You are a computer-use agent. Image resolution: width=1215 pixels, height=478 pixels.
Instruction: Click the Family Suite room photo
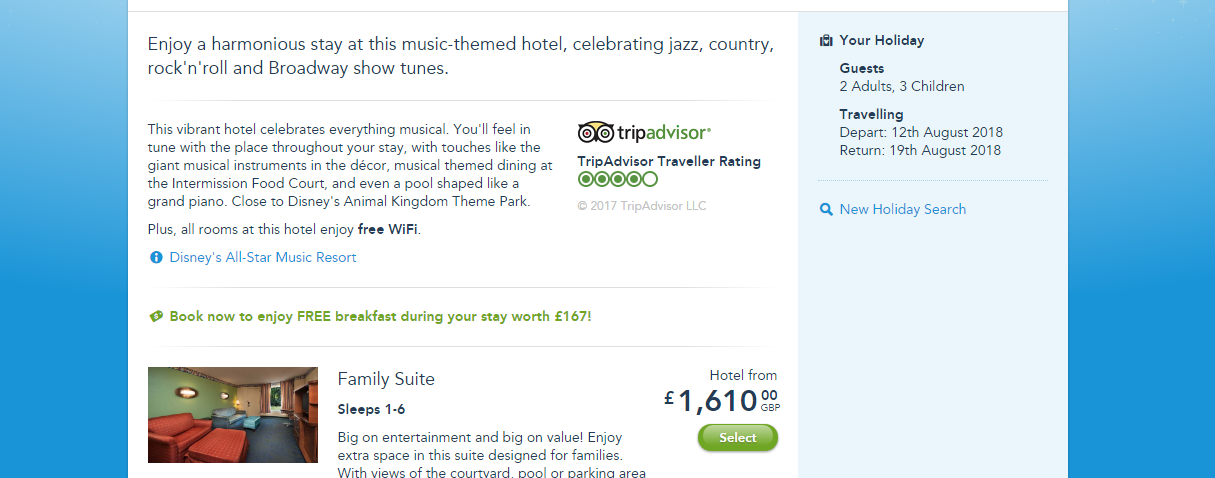coord(232,415)
